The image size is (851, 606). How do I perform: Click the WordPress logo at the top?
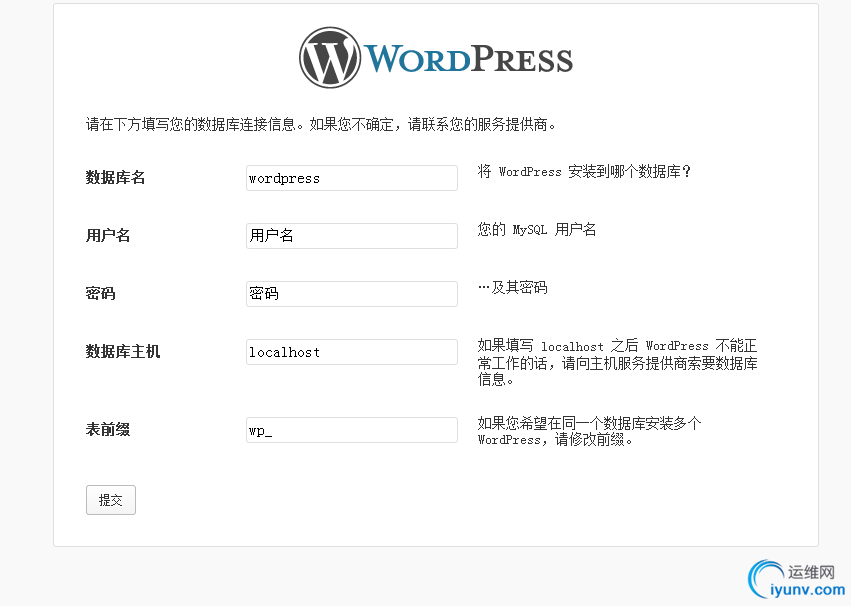(x=436, y=58)
